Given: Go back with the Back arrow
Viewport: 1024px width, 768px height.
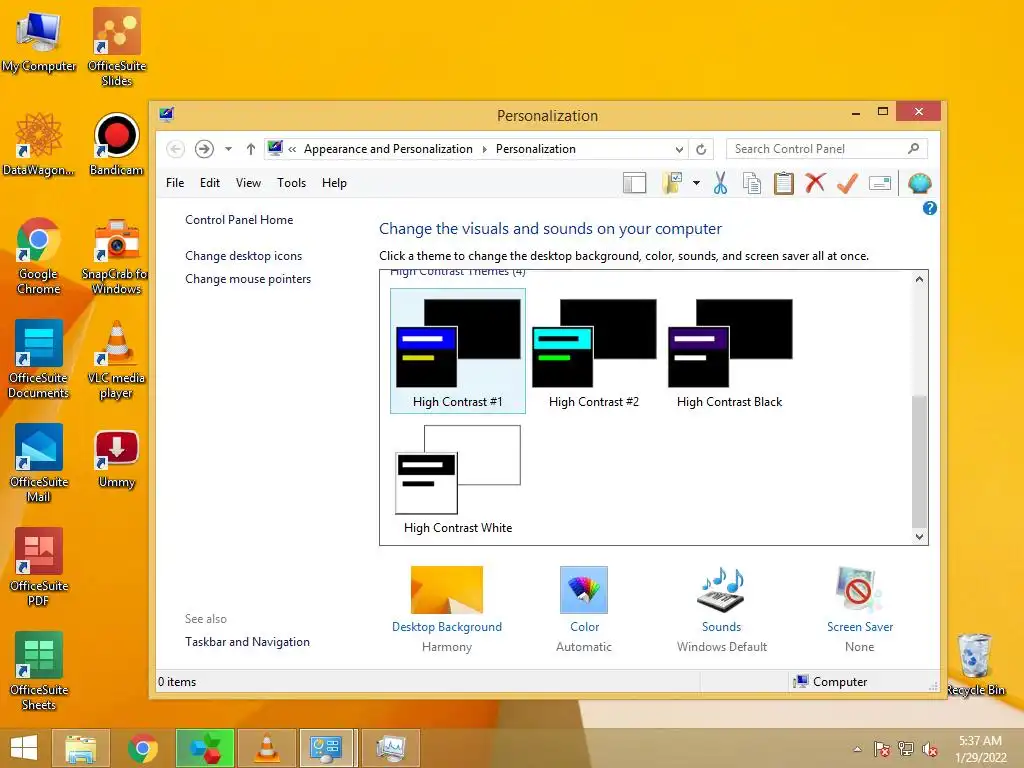Looking at the screenshot, I should (175, 149).
